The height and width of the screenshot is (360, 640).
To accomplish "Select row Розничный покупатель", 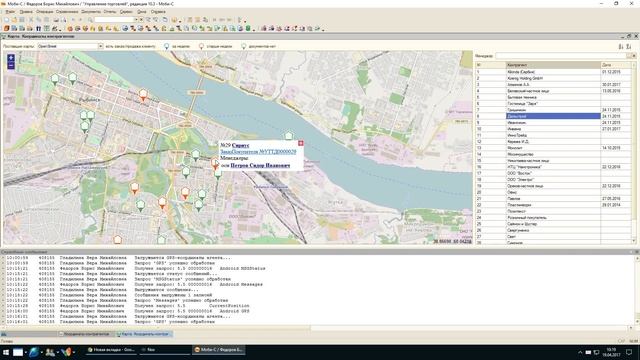I will pos(553,218).
